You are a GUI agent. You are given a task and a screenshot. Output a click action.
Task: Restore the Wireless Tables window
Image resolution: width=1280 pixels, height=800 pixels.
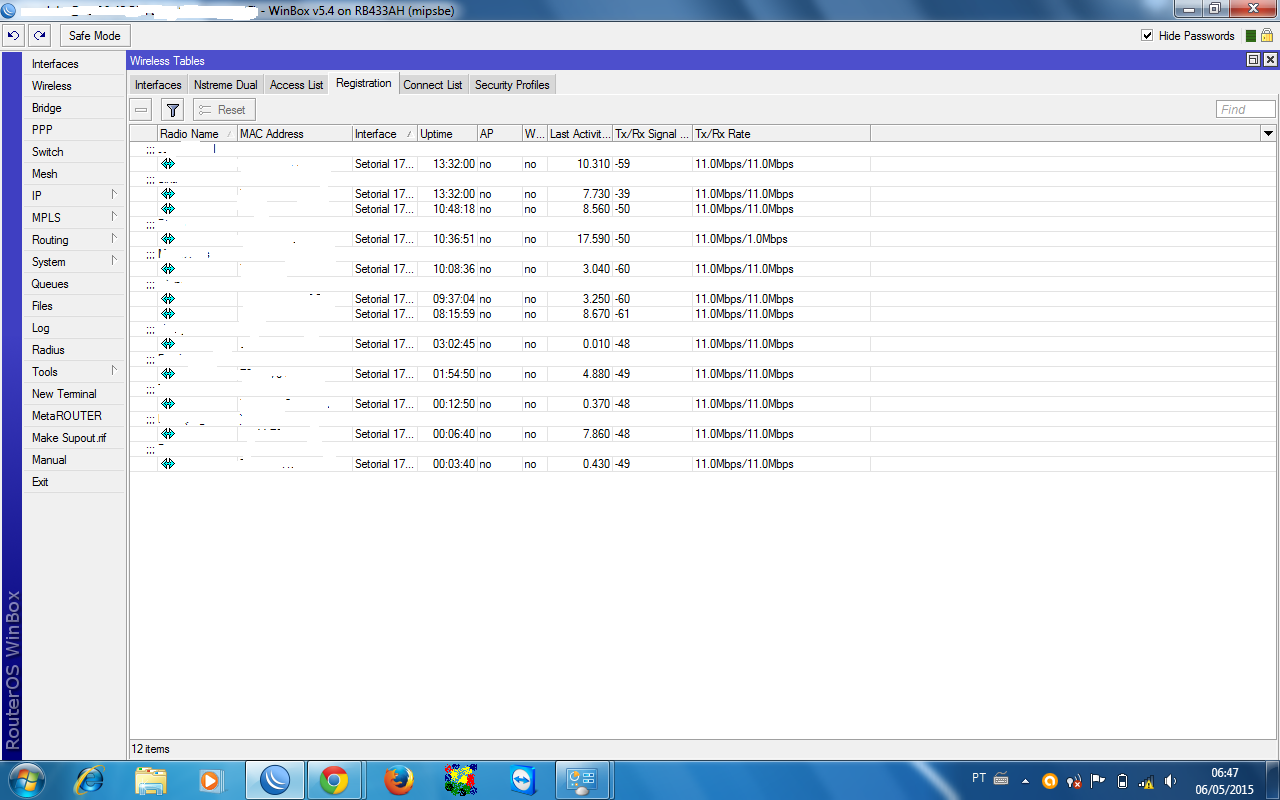click(x=1253, y=61)
